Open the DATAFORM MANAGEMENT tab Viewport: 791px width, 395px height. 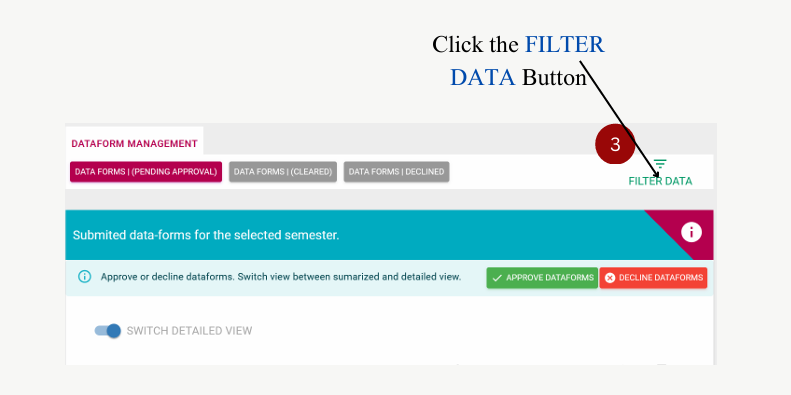(134, 144)
